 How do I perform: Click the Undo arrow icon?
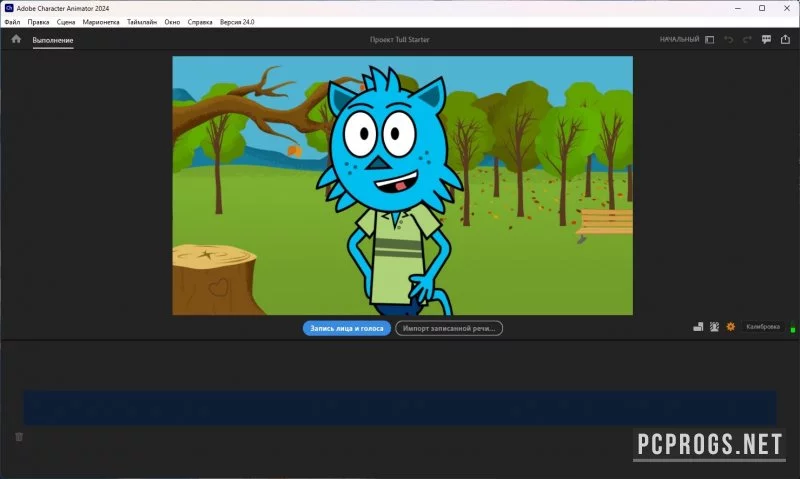tap(729, 39)
